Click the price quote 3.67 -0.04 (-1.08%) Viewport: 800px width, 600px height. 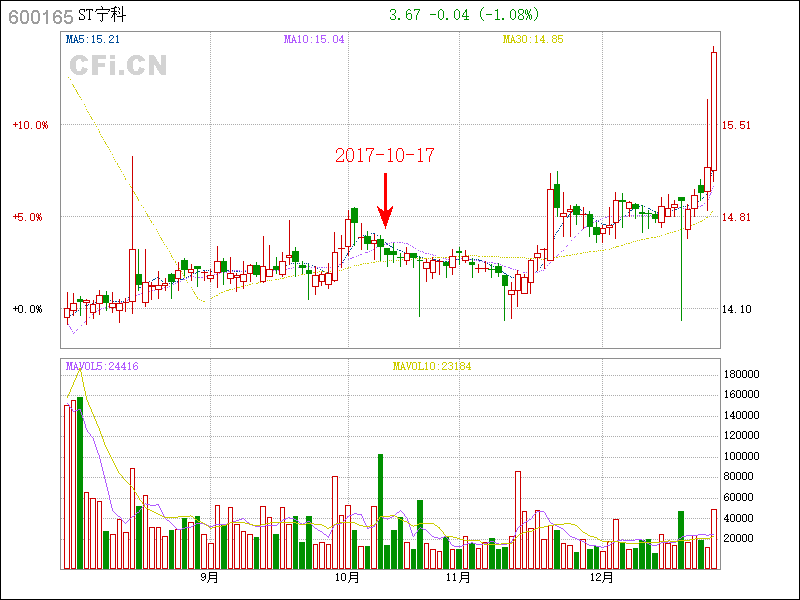[x=463, y=15]
